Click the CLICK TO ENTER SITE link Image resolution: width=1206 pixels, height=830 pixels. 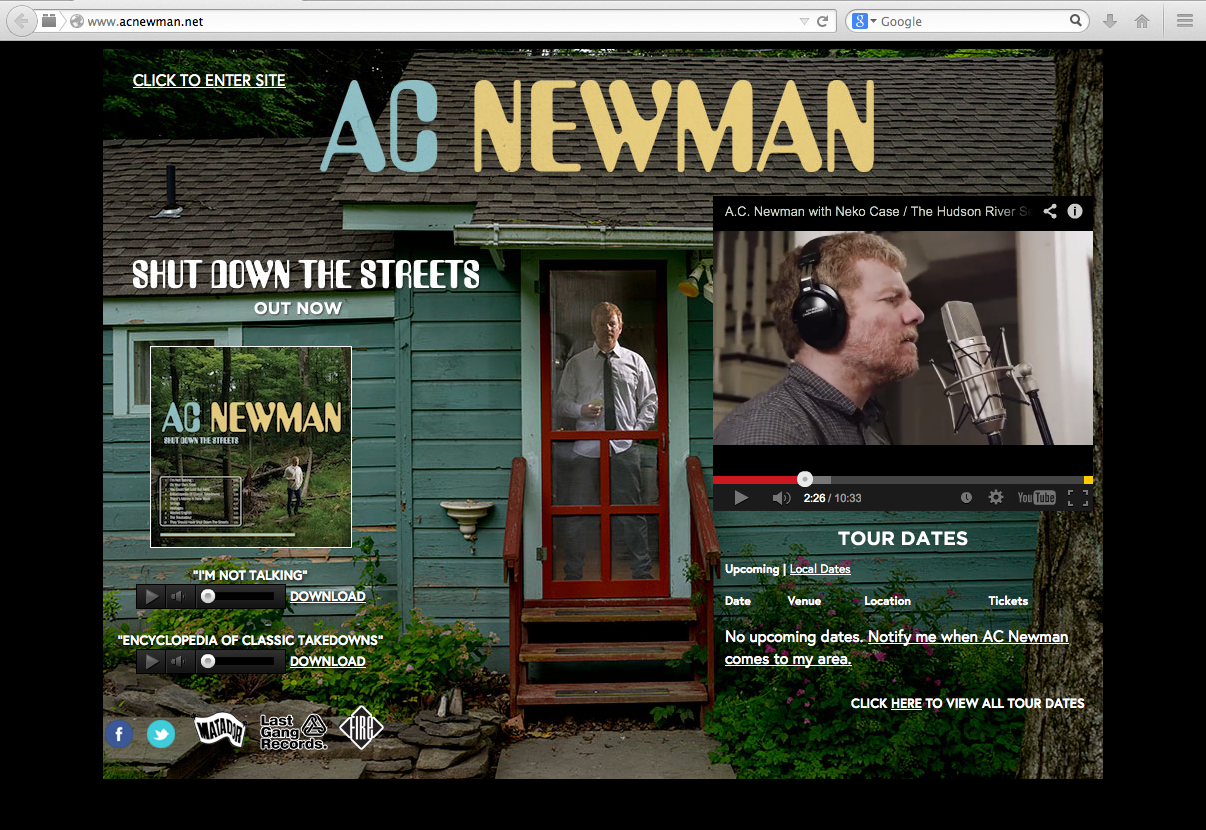[x=209, y=80]
